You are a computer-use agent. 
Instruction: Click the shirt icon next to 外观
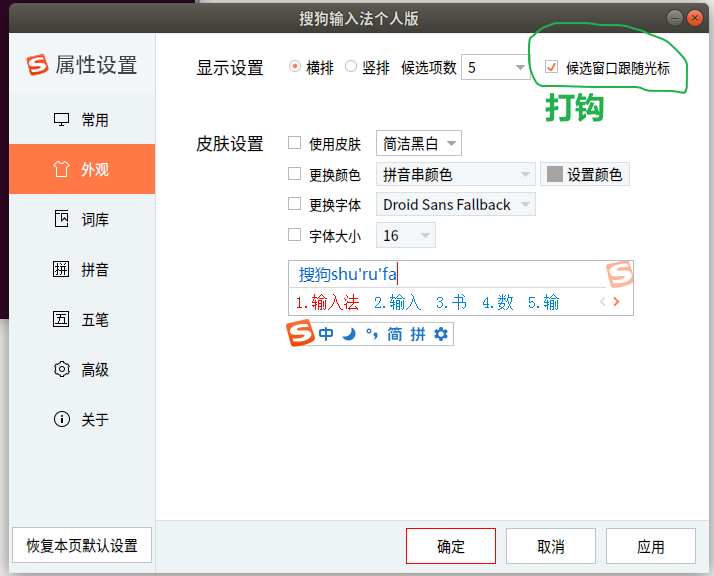(61, 169)
